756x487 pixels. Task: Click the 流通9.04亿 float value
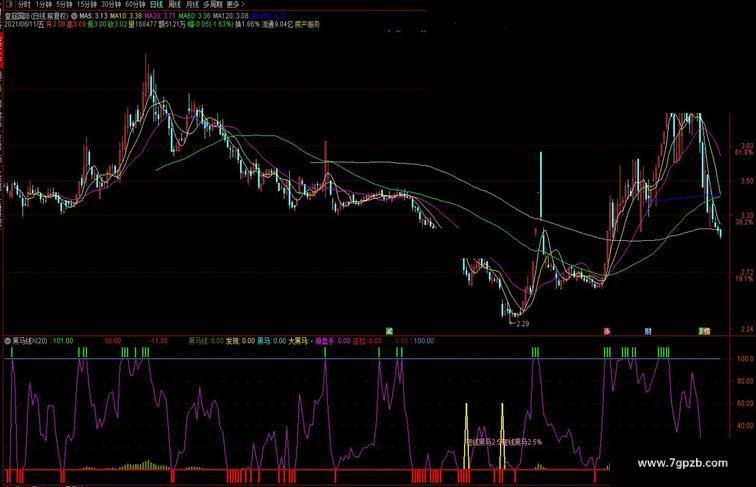277,24
